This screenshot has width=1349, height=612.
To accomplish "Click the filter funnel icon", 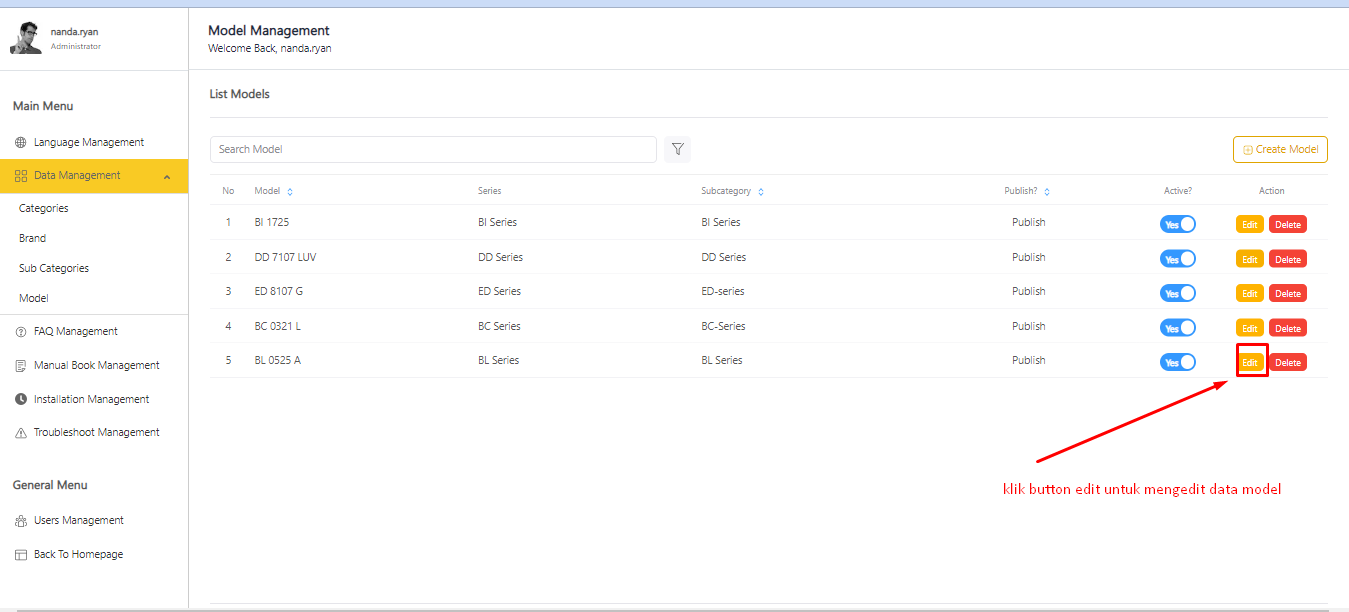I will point(677,149).
